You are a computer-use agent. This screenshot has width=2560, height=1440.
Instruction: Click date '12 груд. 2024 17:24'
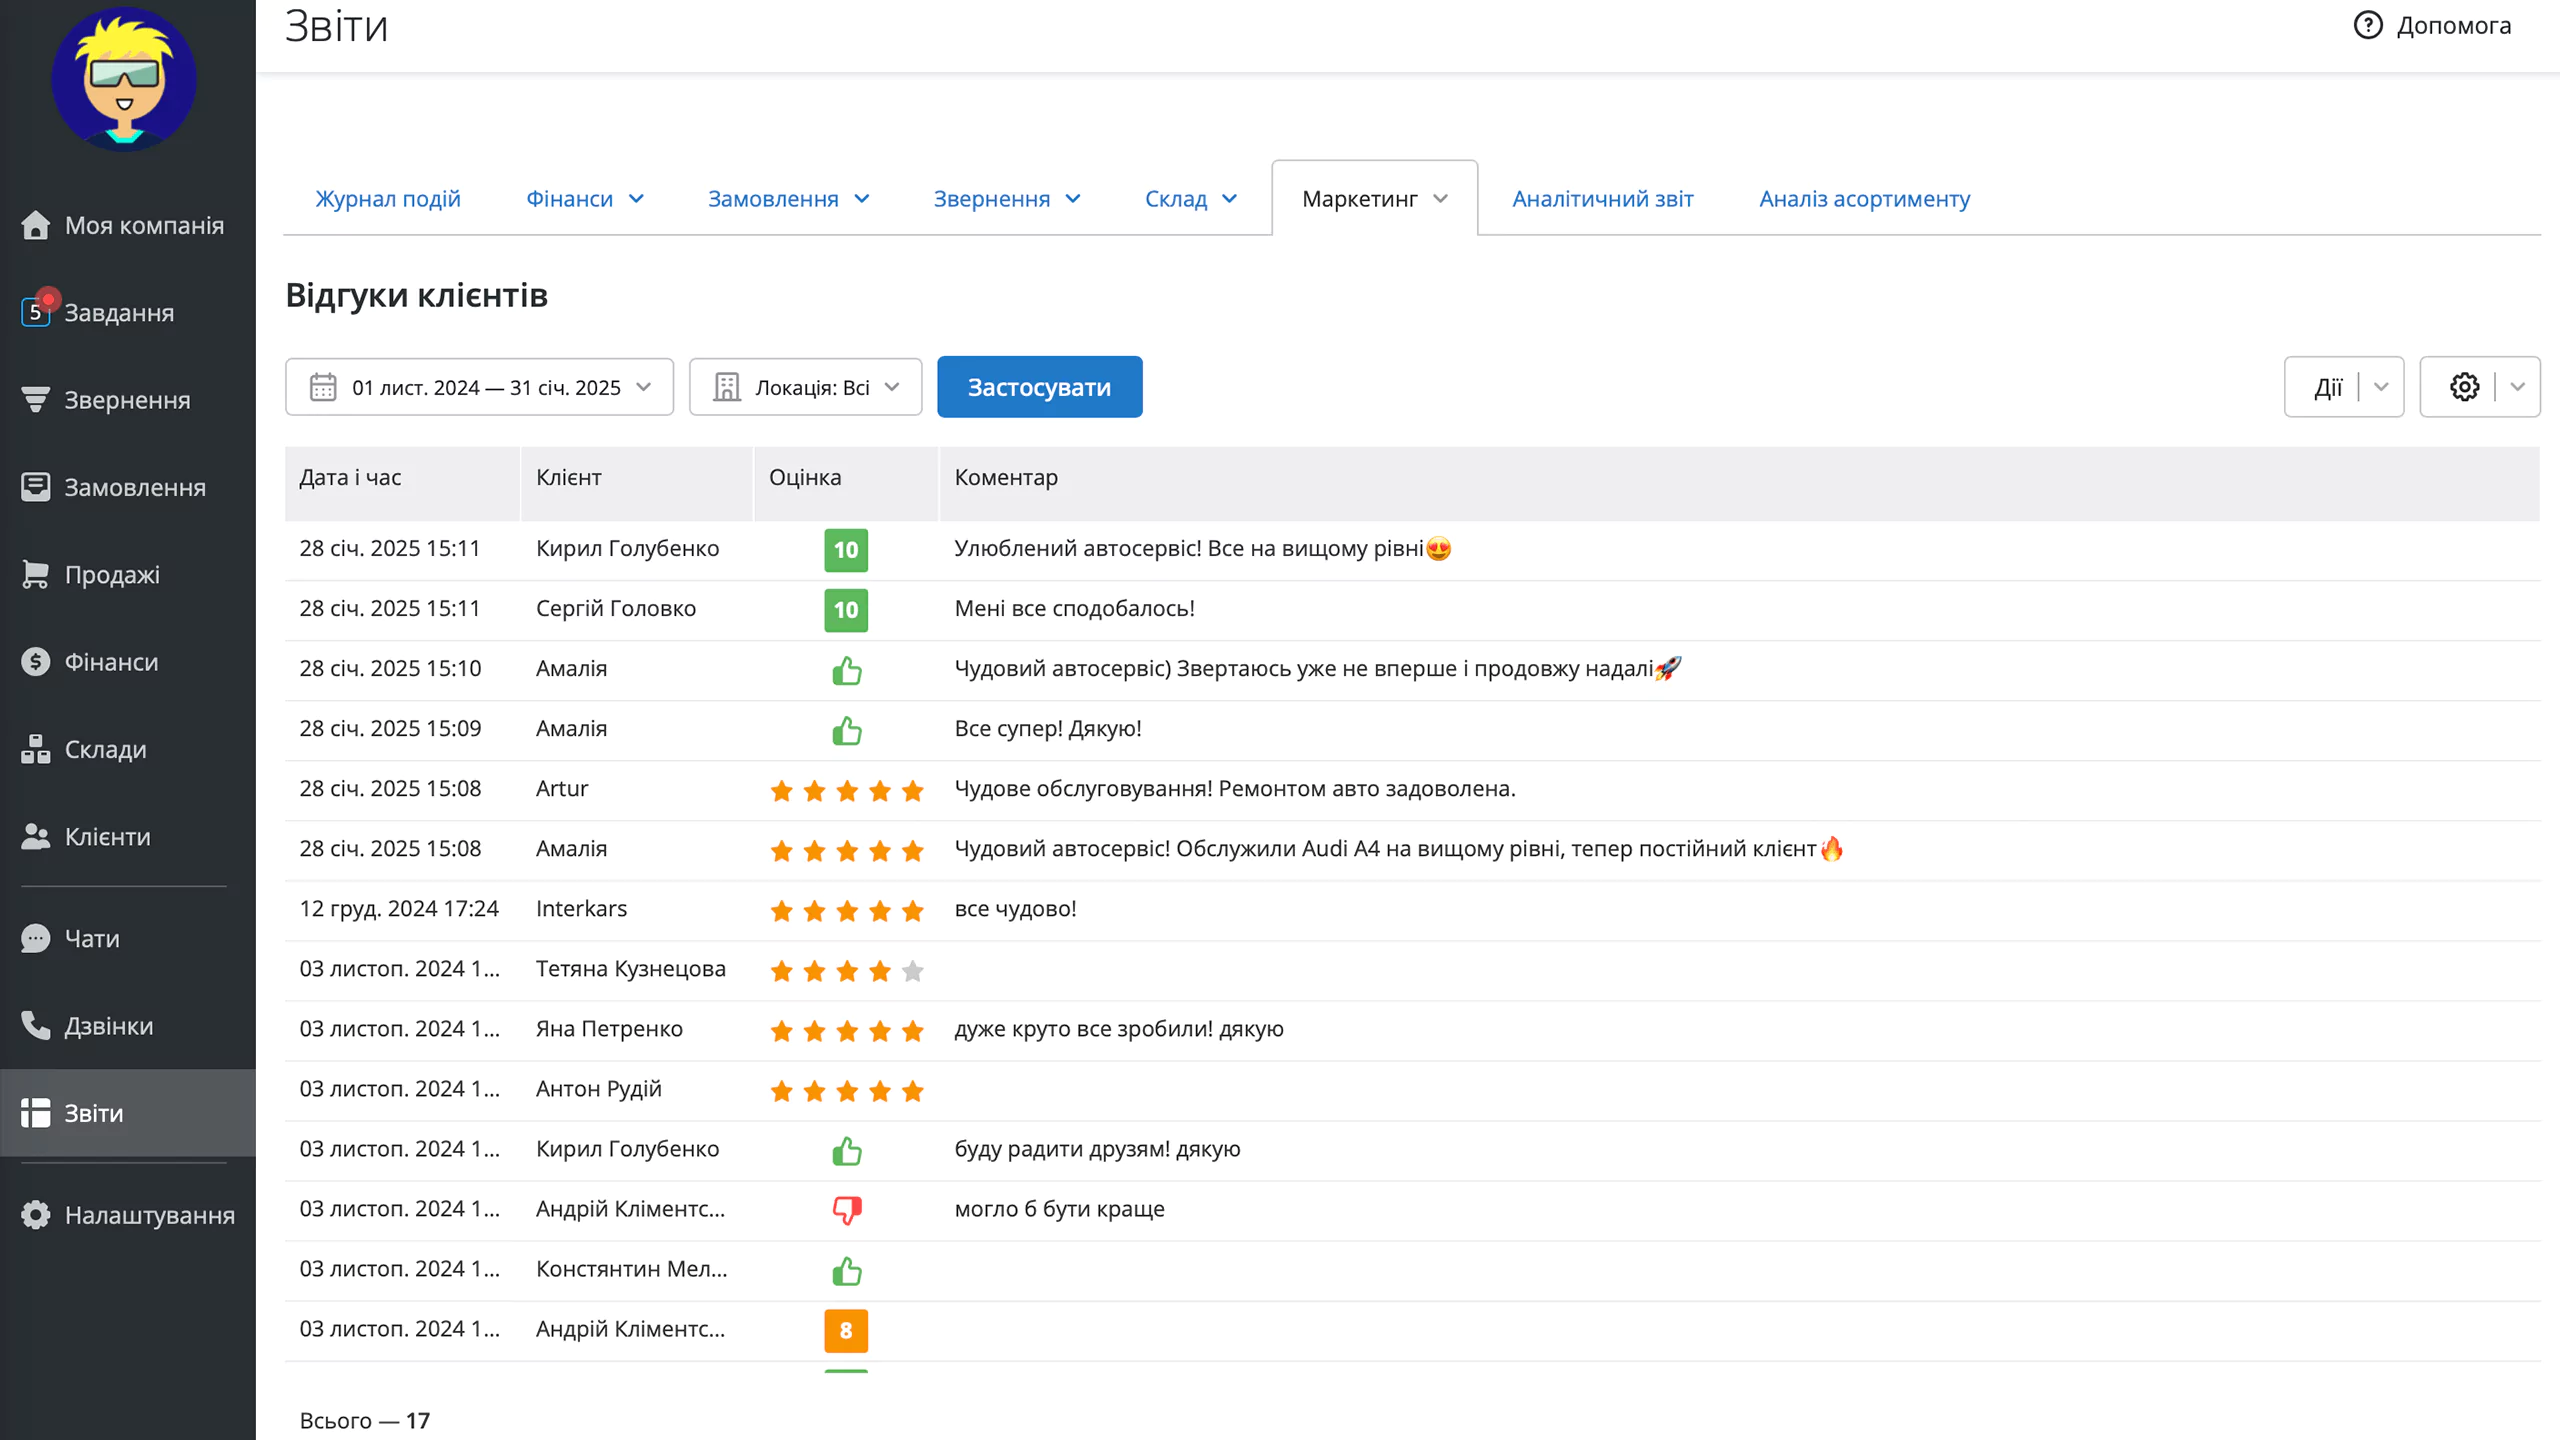pos(399,909)
